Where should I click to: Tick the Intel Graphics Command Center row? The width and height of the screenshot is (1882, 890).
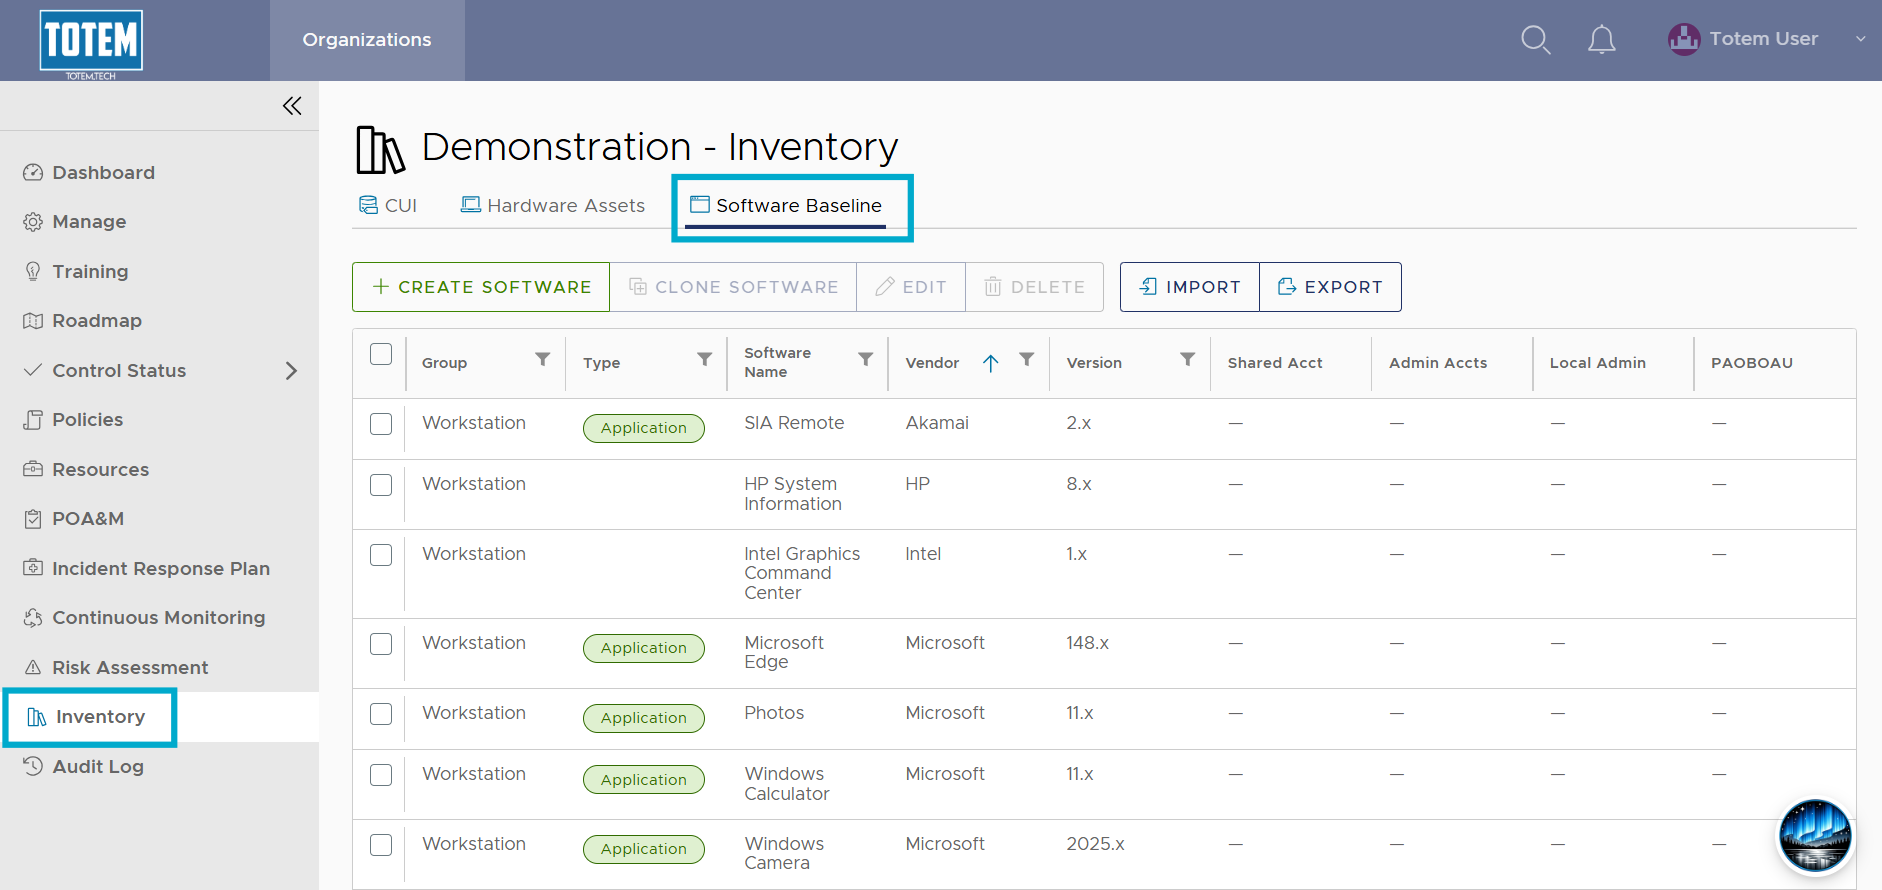click(381, 555)
